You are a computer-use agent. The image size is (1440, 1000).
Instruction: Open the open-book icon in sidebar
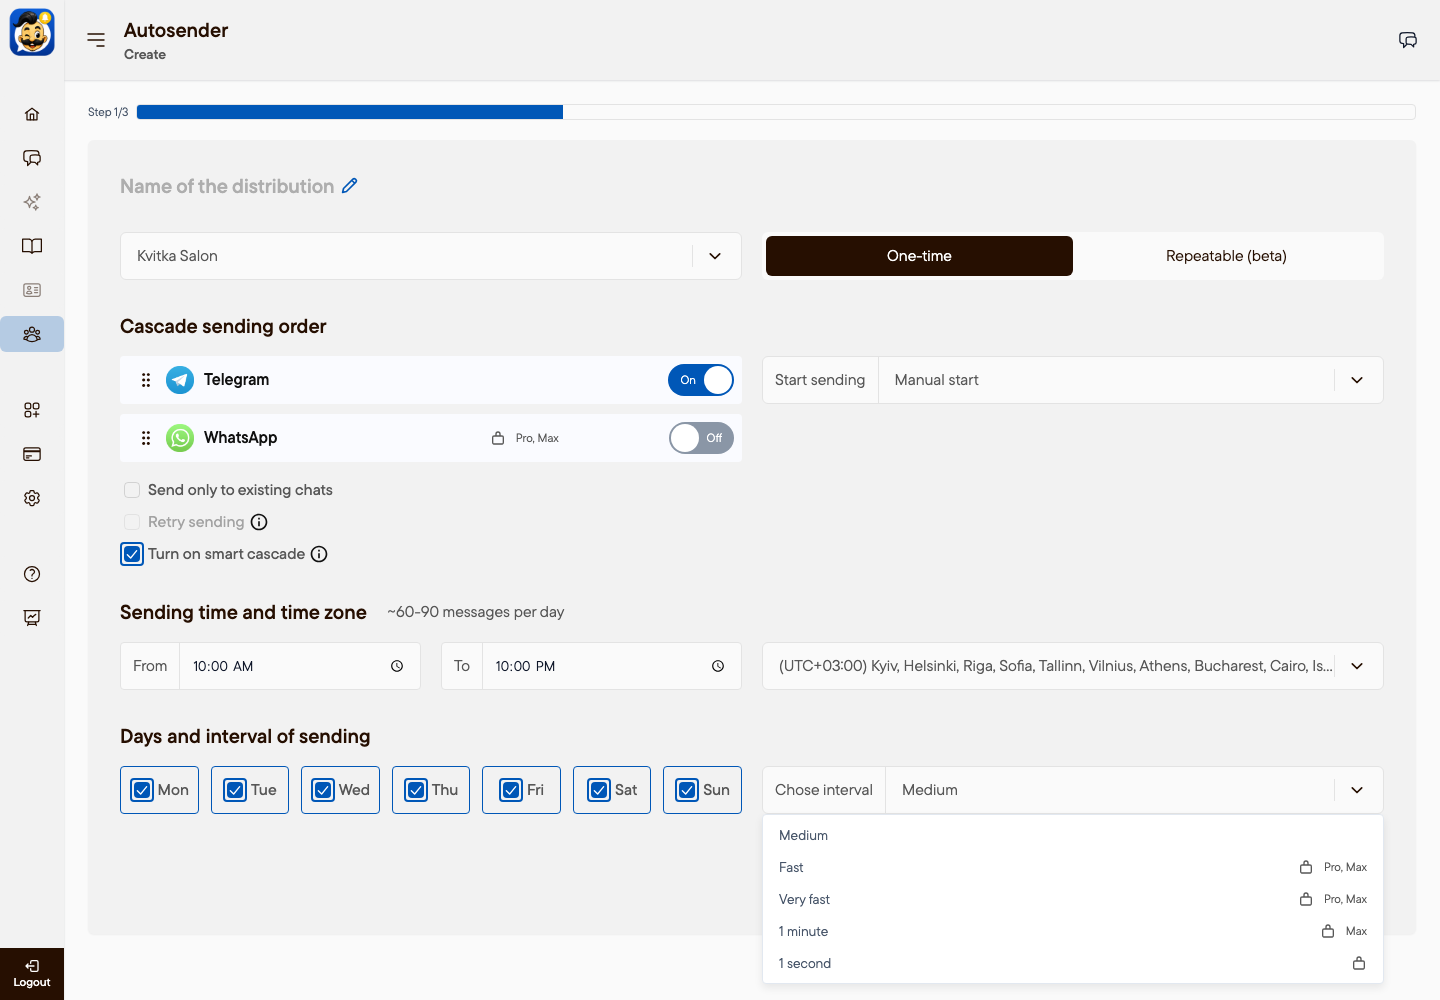[32, 246]
